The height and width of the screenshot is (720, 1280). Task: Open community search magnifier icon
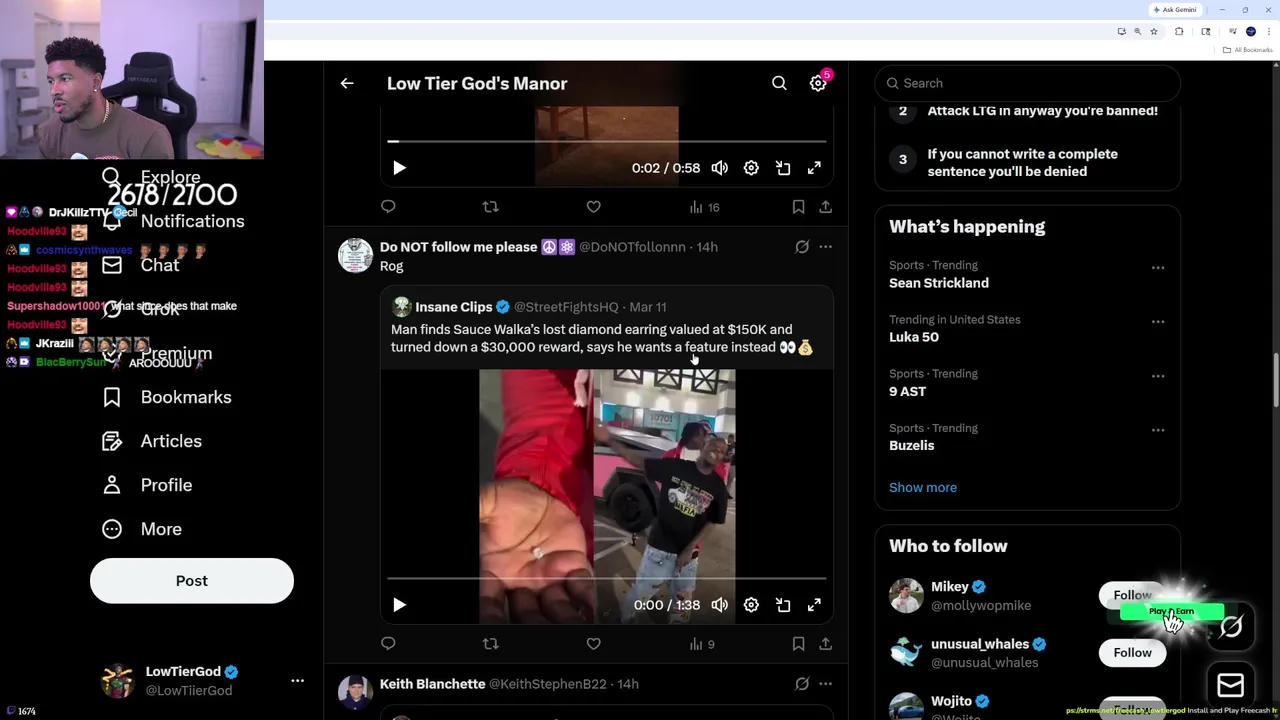pos(779,83)
